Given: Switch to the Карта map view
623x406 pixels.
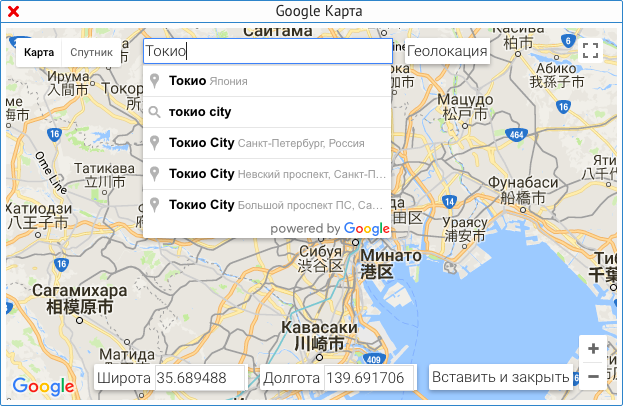Looking at the screenshot, I should (x=39, y=52).
